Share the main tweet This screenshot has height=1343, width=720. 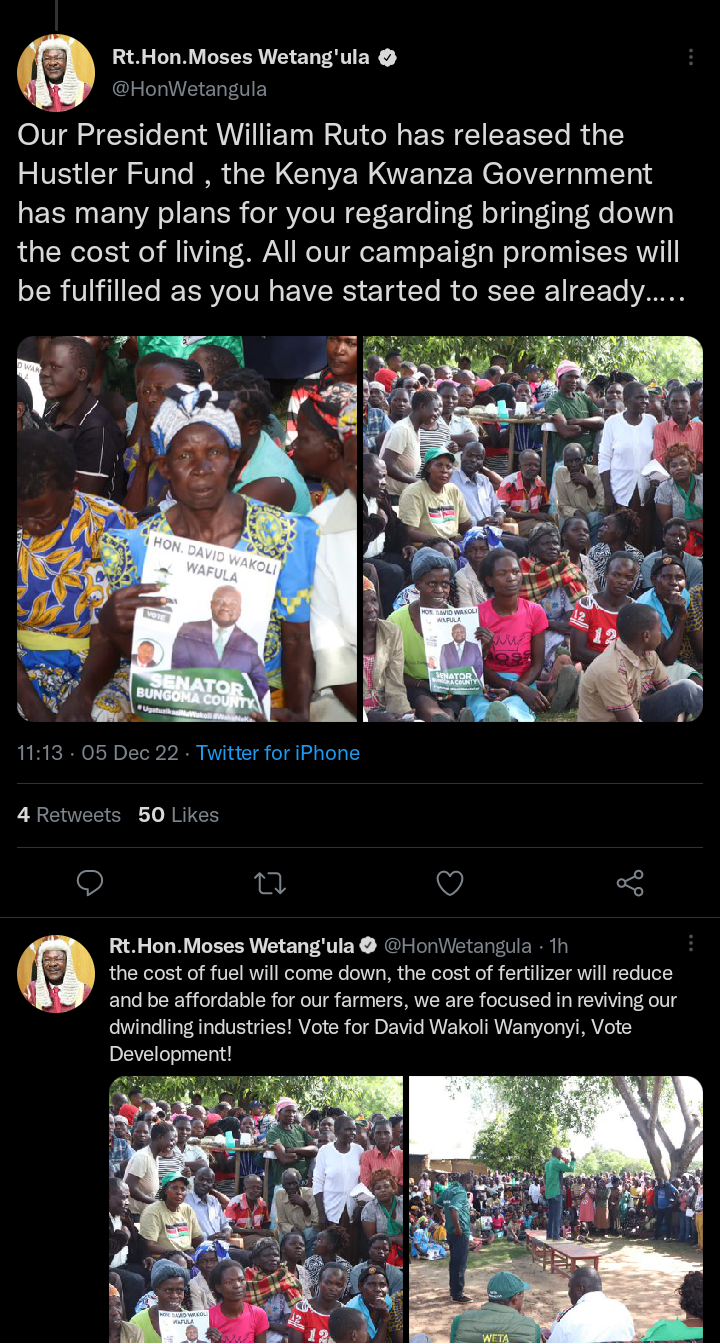[630, 882]
